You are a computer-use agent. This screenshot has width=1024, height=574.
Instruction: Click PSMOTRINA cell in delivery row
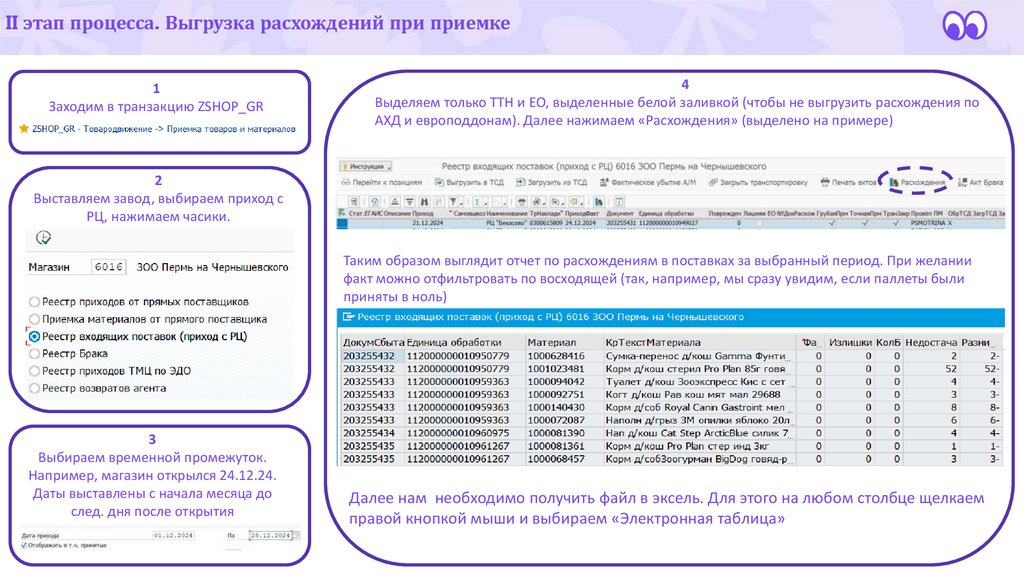927,223
